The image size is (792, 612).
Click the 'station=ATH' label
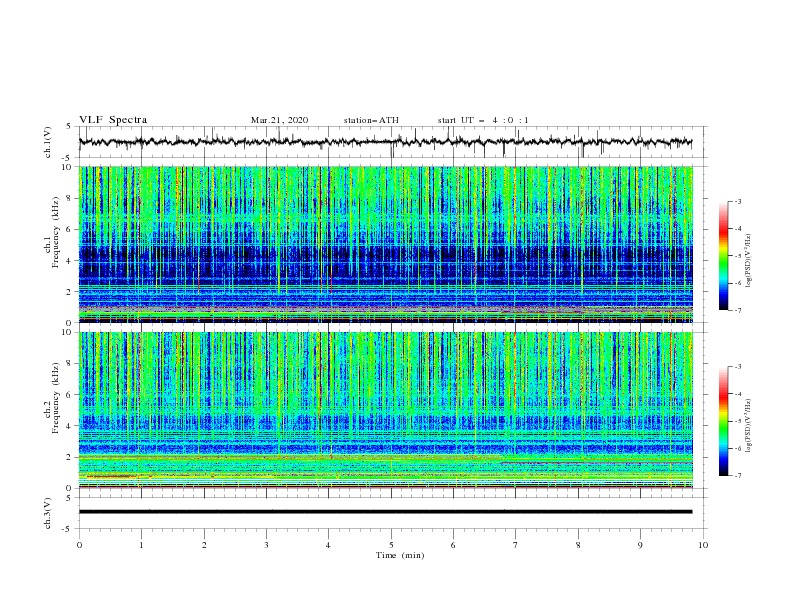371,120
